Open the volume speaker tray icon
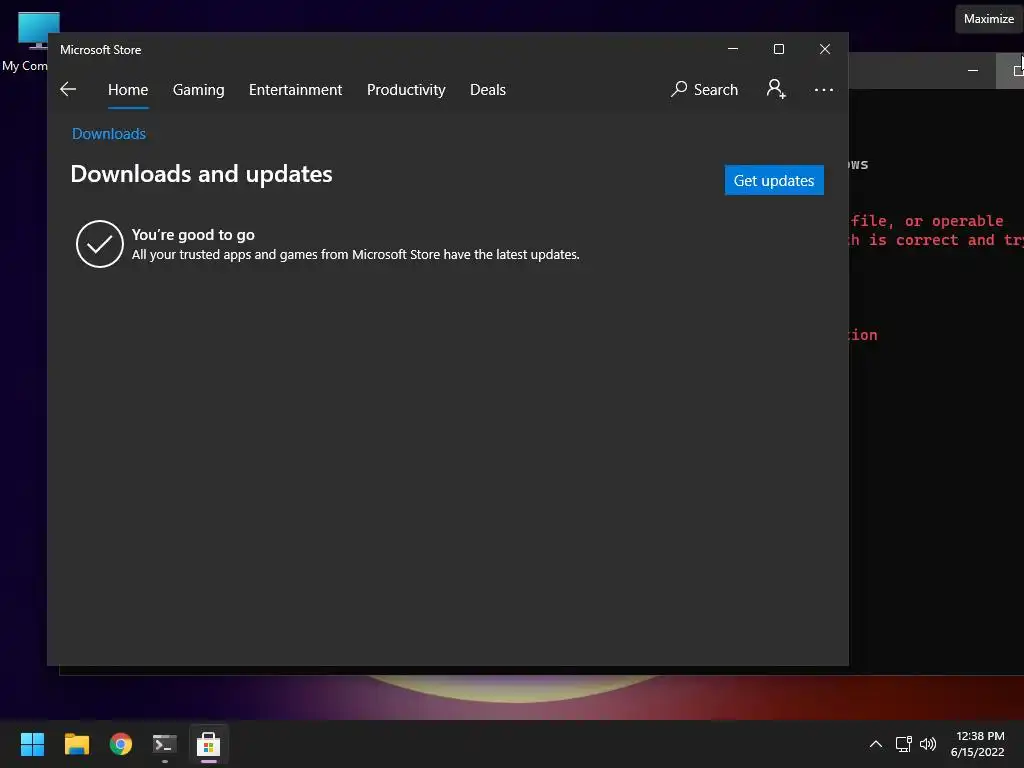This screenshot has height=768, width=1024. click(927, 744)
